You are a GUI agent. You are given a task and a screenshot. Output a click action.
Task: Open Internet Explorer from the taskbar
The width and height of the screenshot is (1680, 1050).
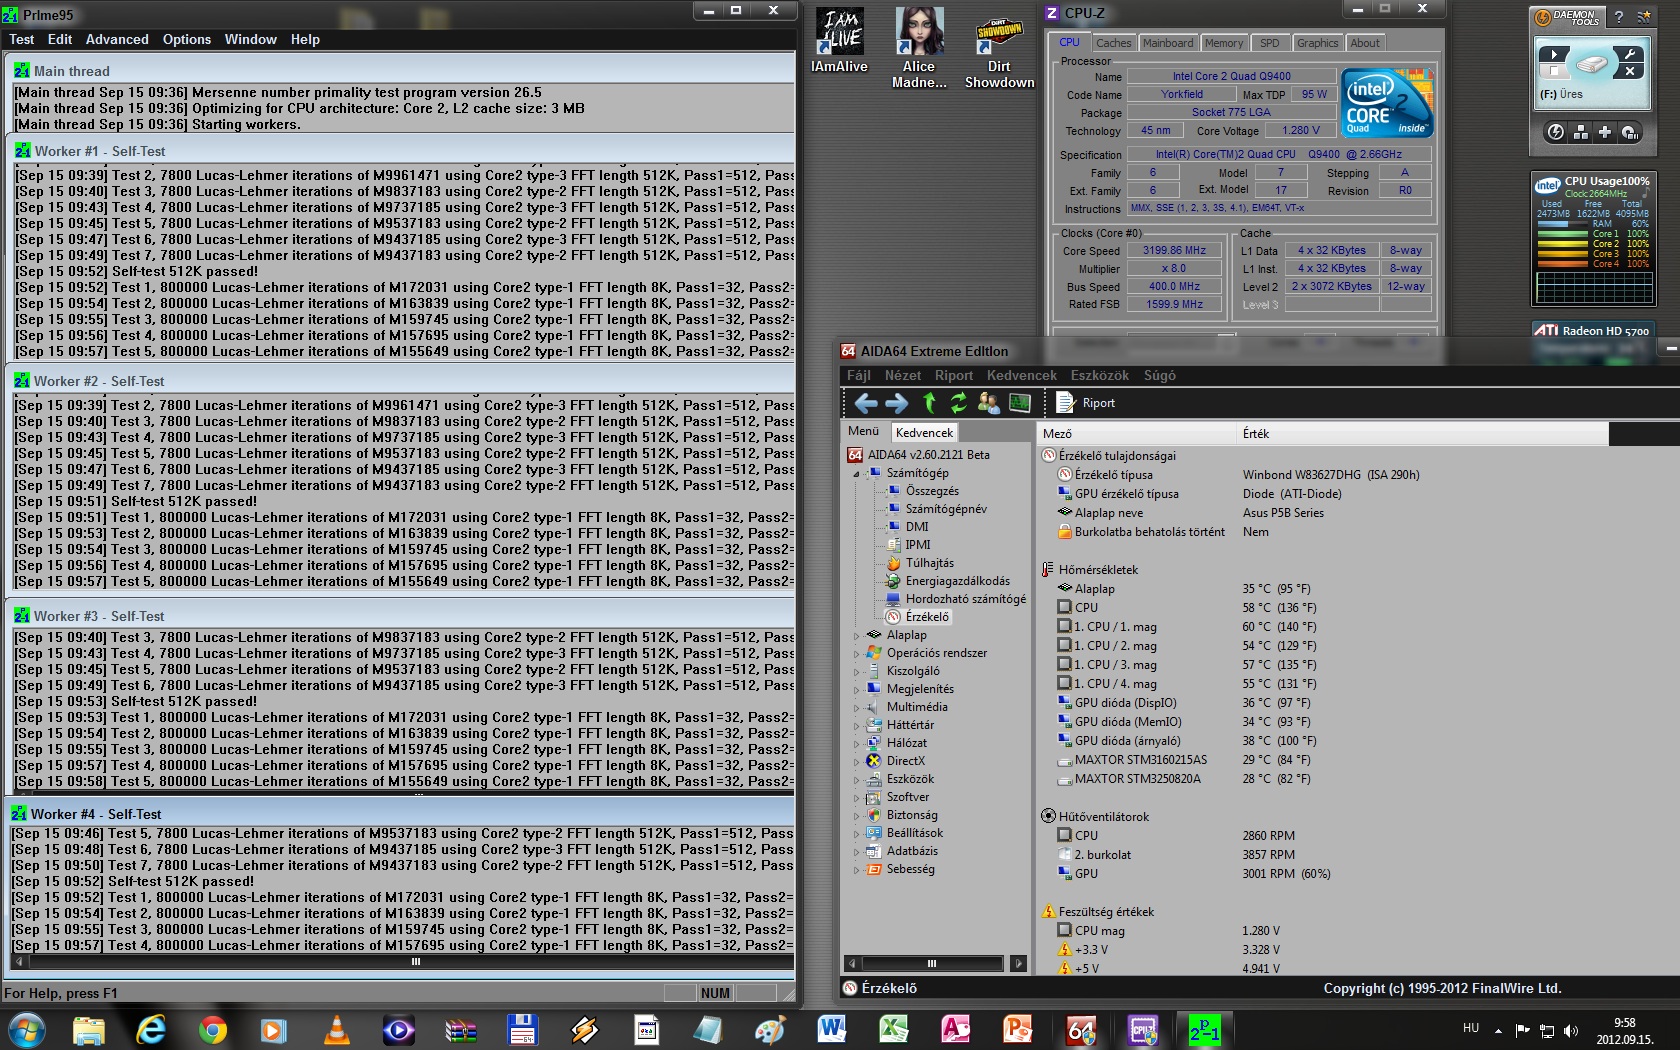pyautogui.click(x=150, y=1029)
